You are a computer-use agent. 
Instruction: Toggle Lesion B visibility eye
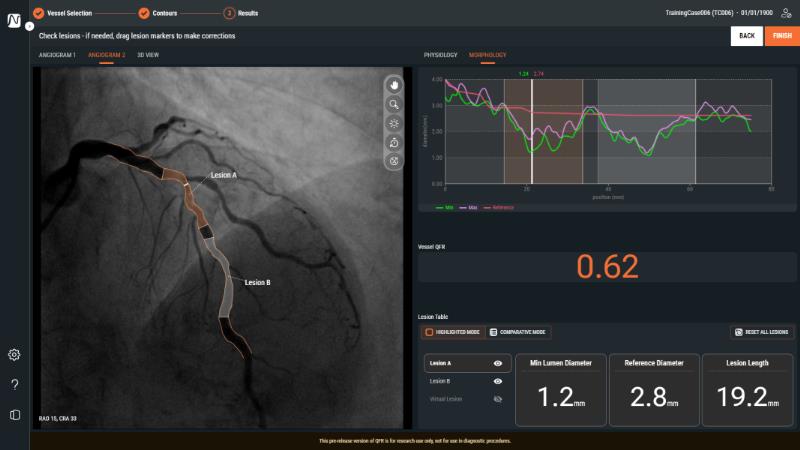498,381
